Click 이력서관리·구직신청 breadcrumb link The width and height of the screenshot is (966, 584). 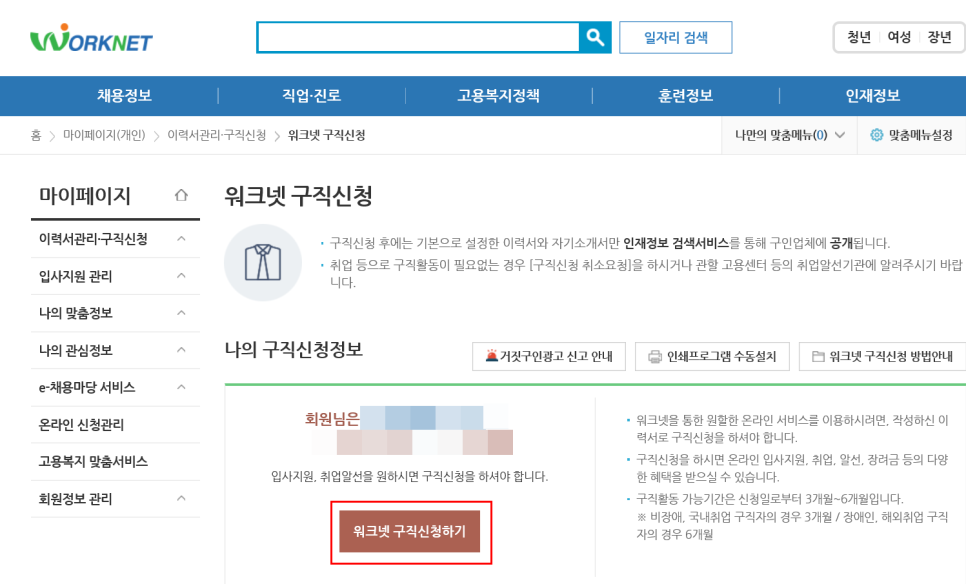click(x=217, y=135)
